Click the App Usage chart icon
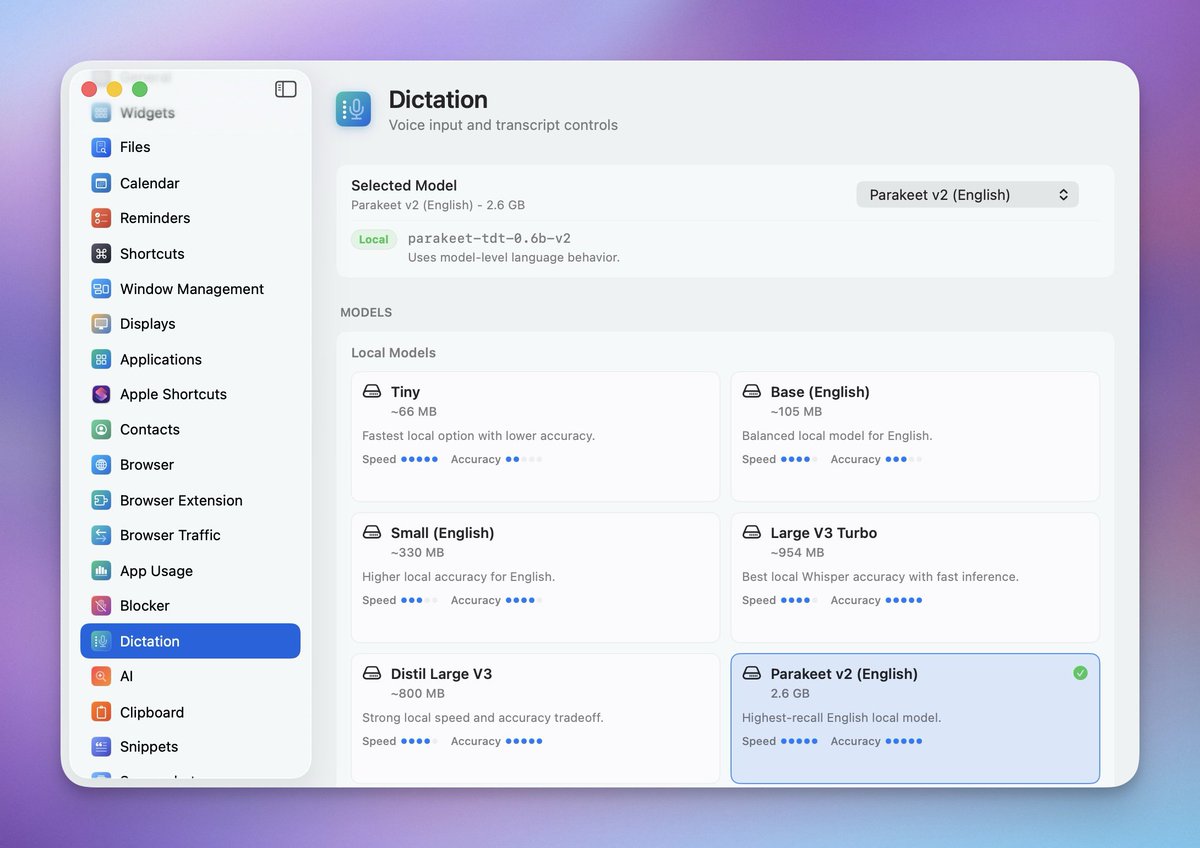1200x848 pixels. 101,571
